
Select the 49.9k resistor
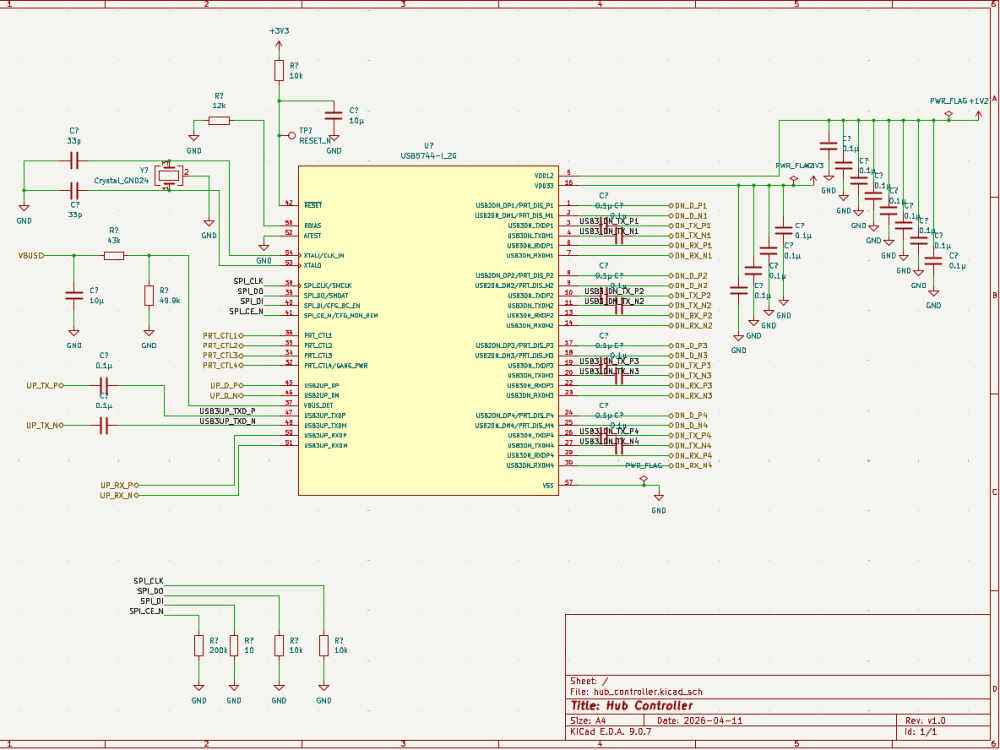(149, 295)
